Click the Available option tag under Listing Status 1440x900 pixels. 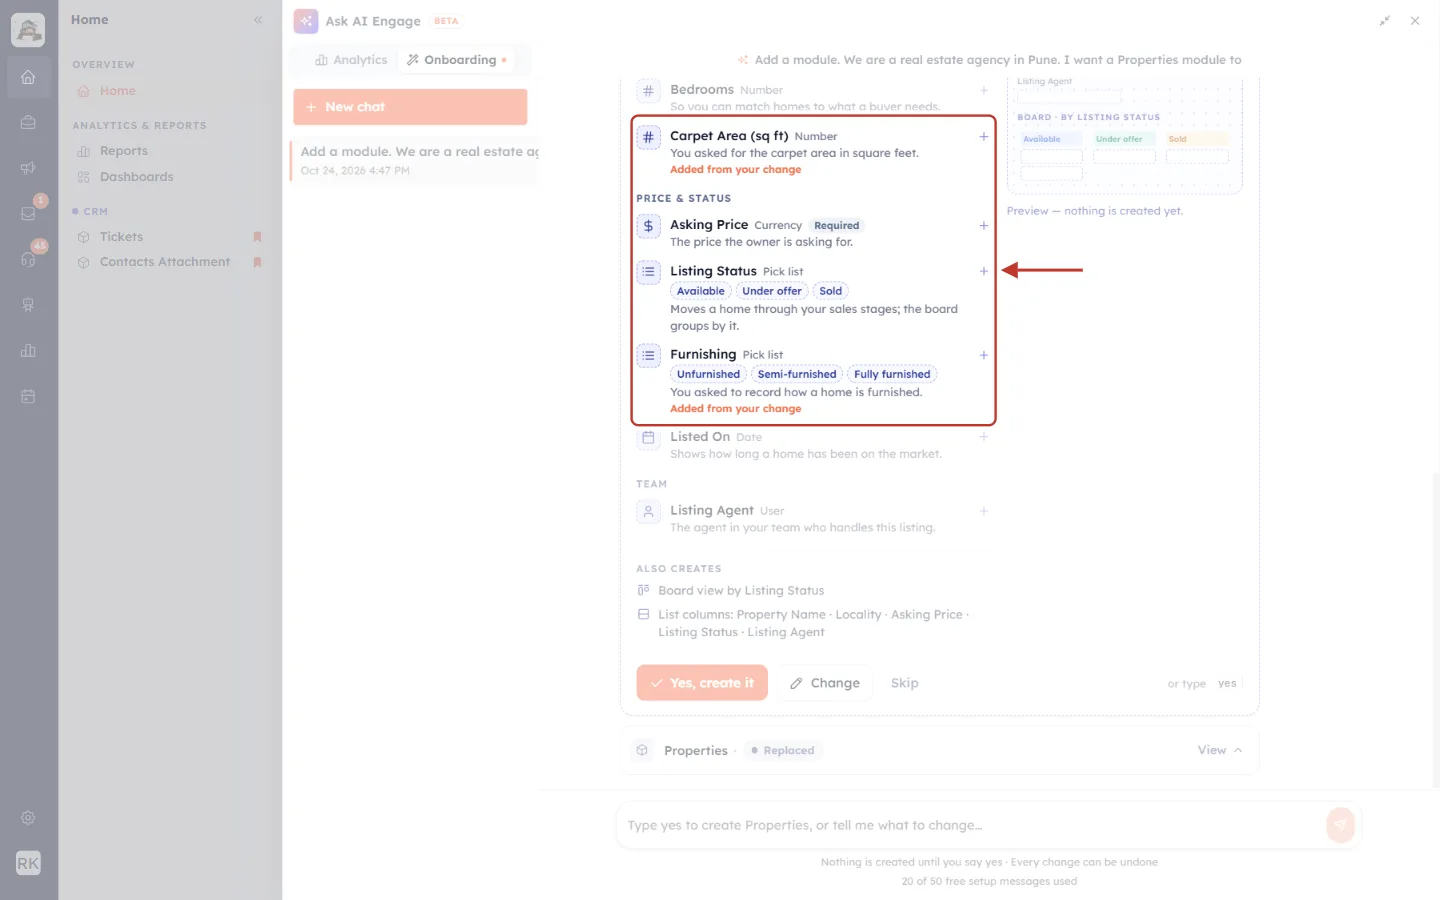click(700, 291)
